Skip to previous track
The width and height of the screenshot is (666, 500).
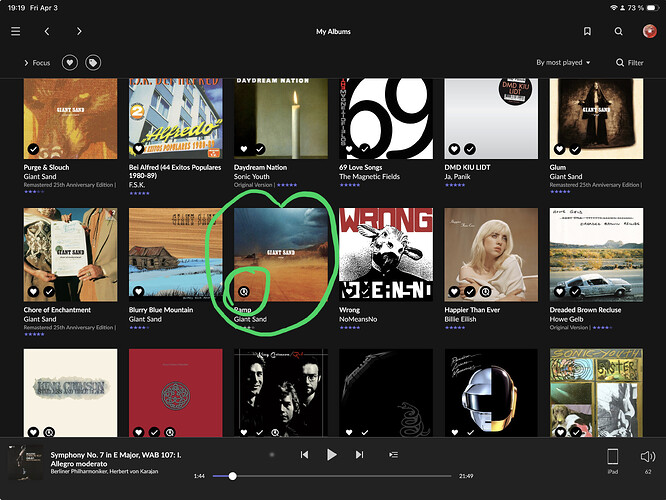(304, 455)
